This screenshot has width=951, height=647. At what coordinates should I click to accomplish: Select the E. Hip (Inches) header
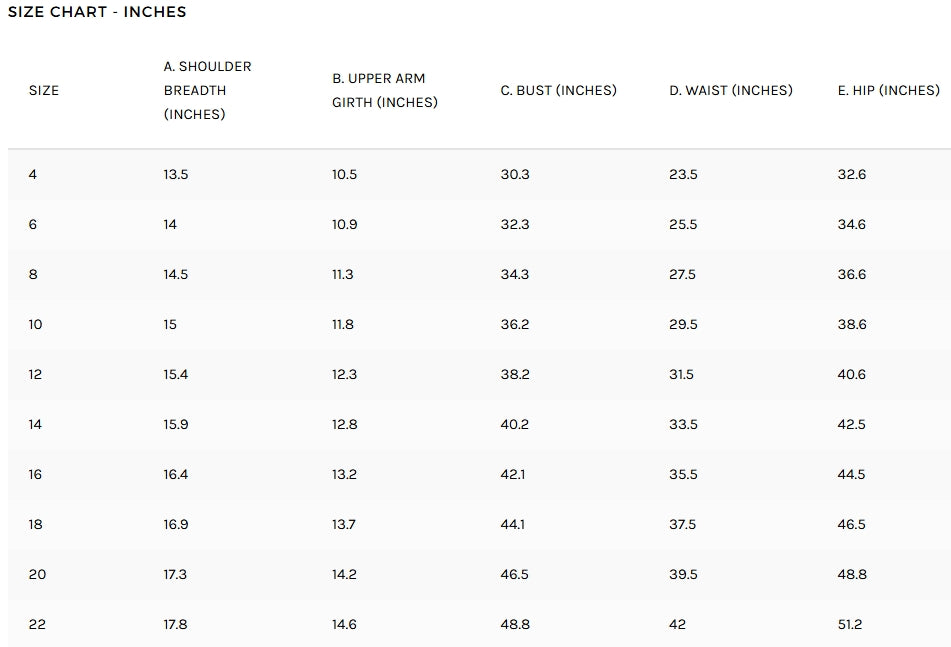point(888,90)
